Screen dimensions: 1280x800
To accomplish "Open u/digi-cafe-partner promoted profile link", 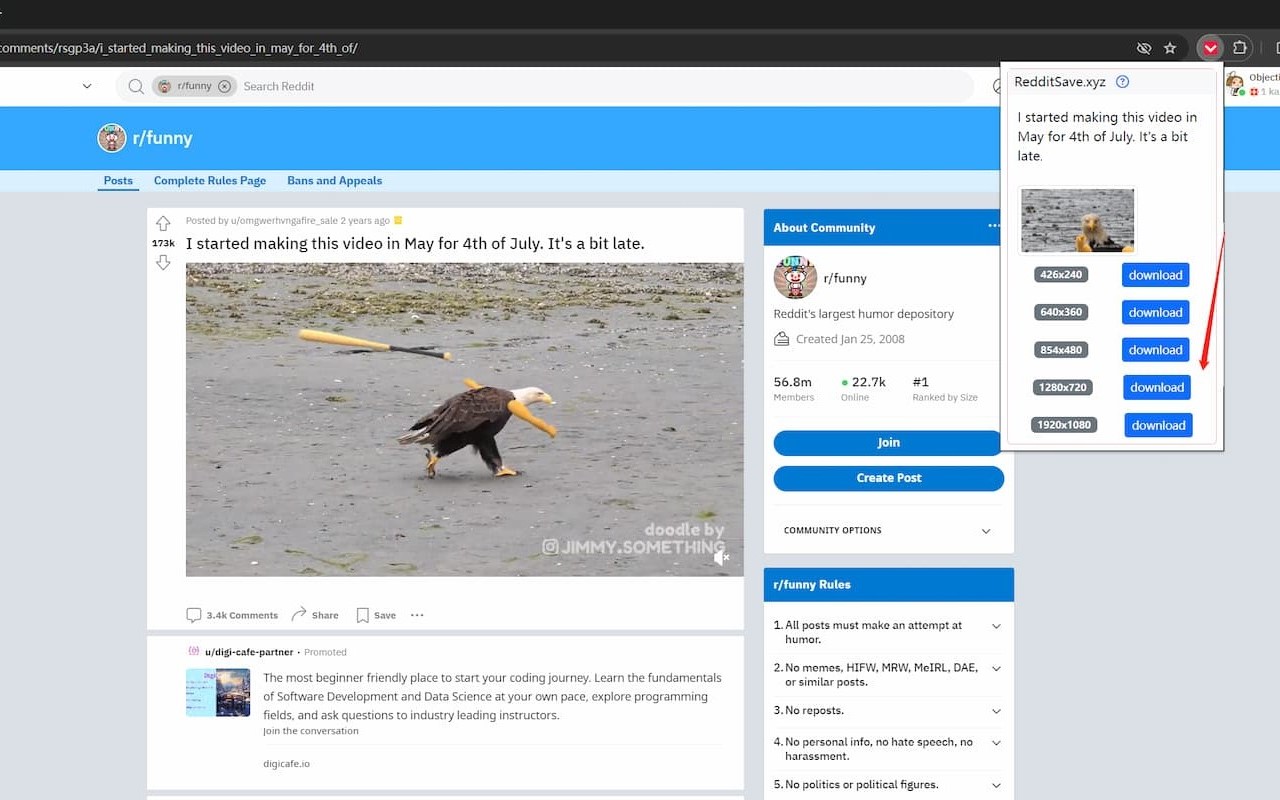I will click(x=249, y=652).
